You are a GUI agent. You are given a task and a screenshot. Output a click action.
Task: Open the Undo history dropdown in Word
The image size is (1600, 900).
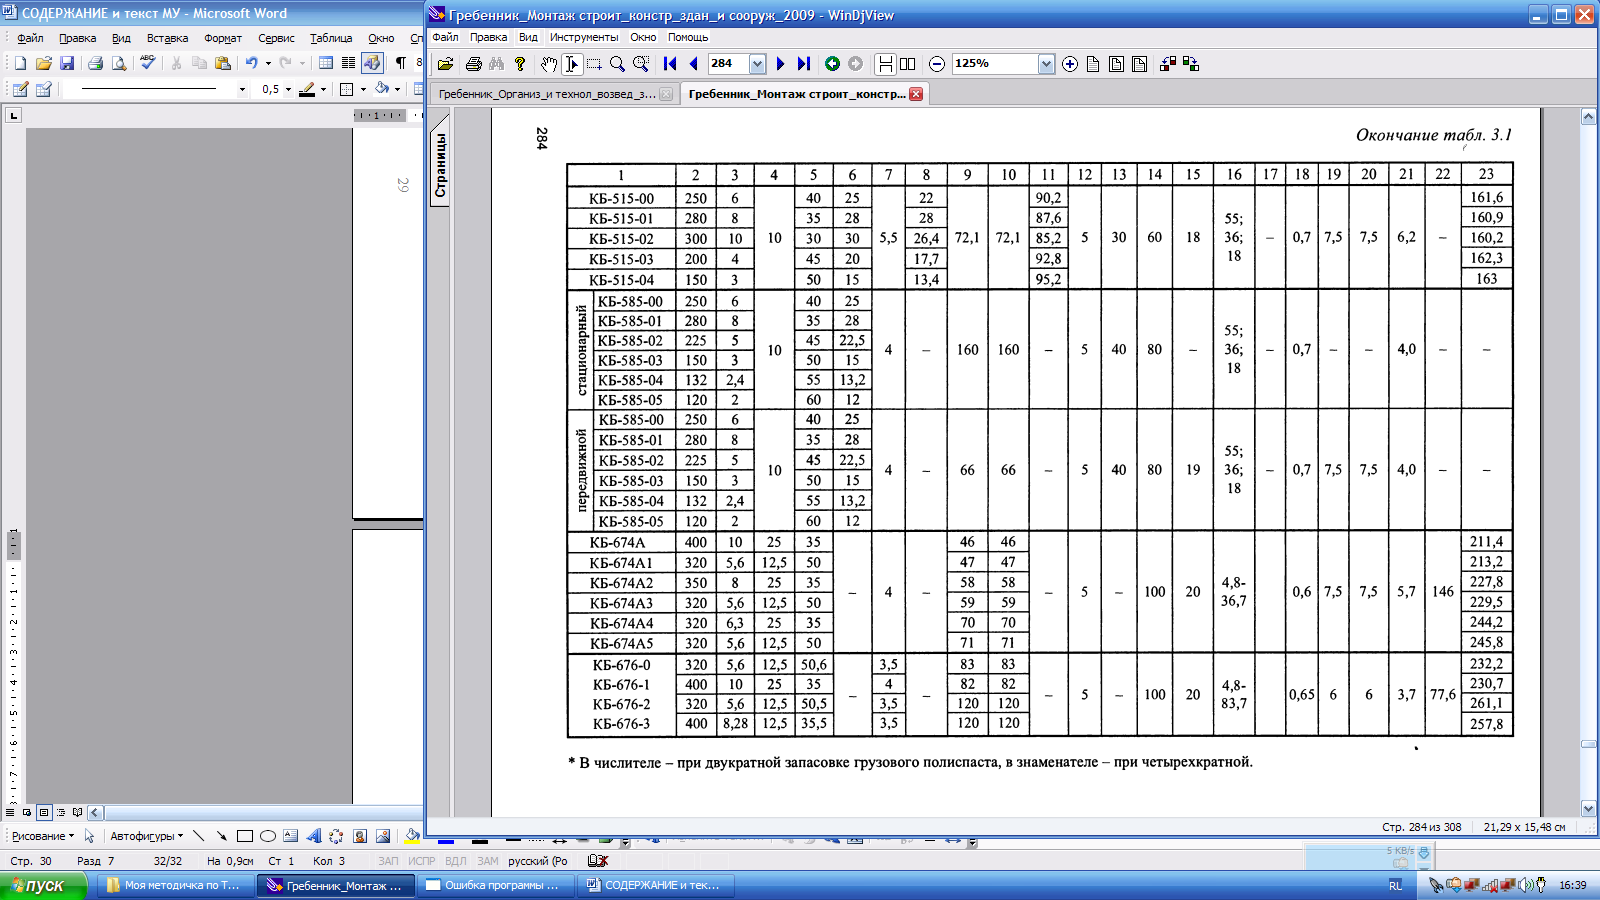268,63
